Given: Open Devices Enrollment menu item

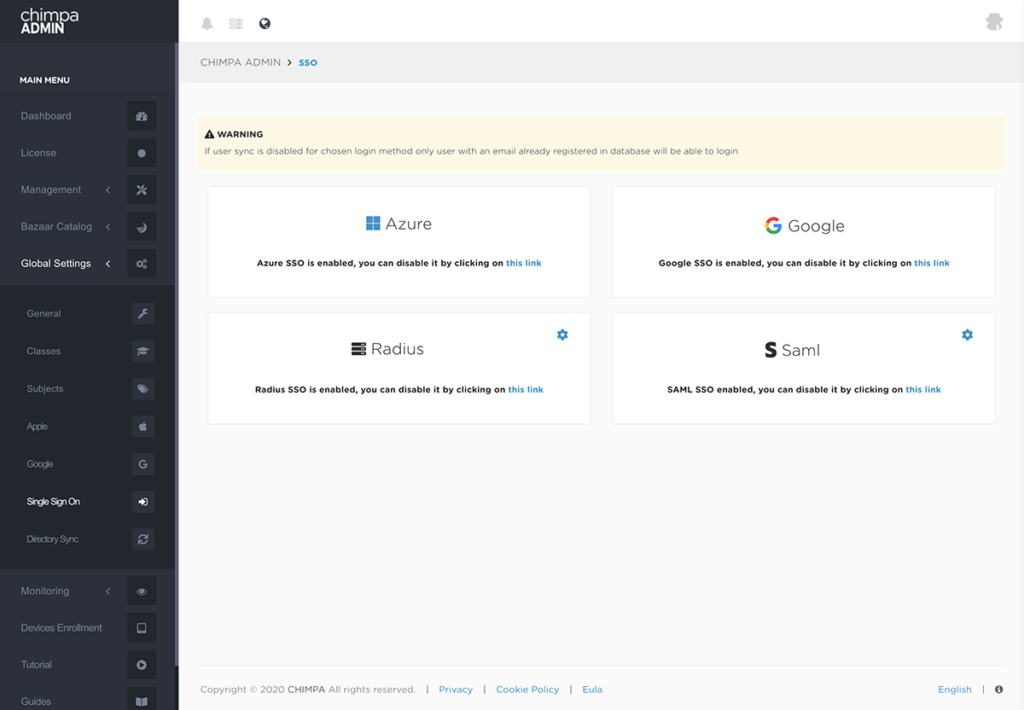Looking at the screenshot, I should point(61,628).
